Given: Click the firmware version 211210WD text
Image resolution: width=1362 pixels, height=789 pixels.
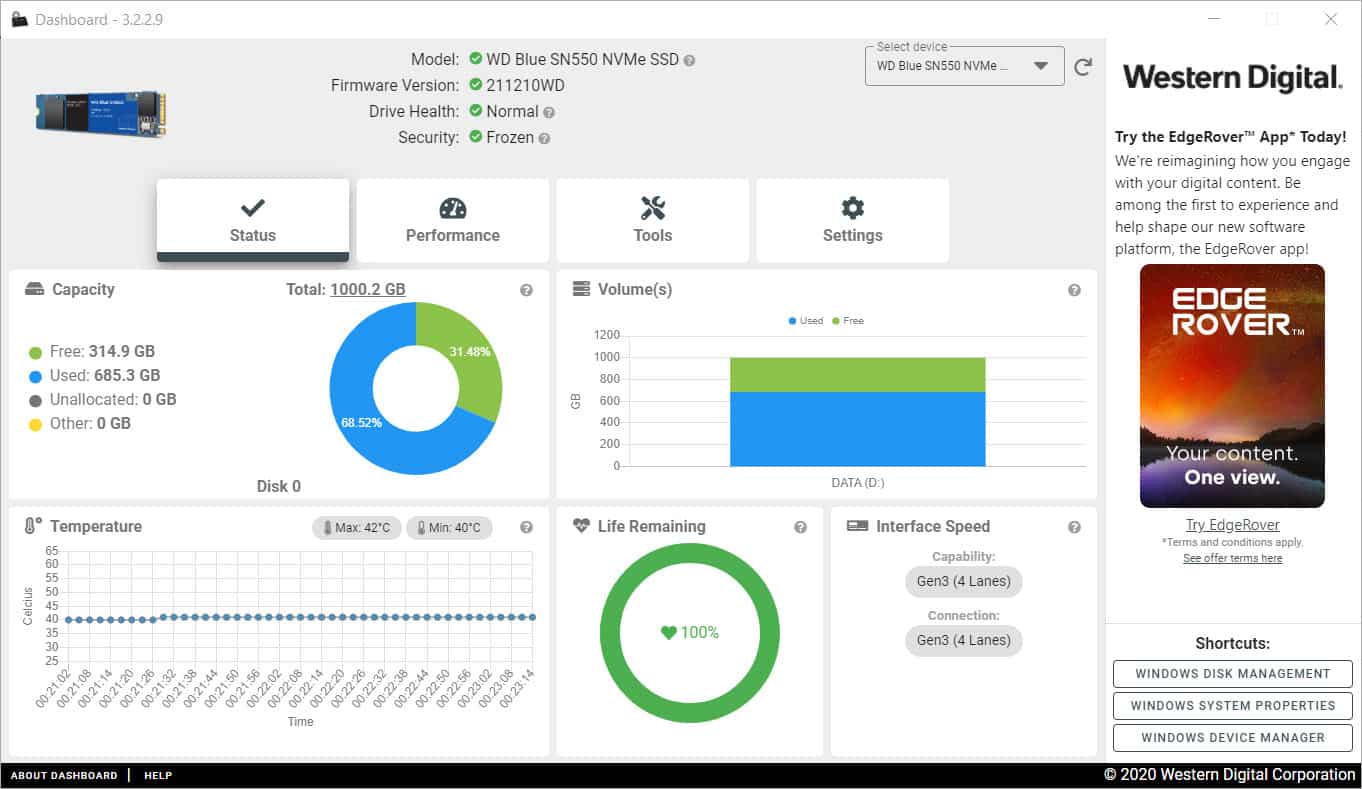Looking at the screenshot, I should pos(525,86).
